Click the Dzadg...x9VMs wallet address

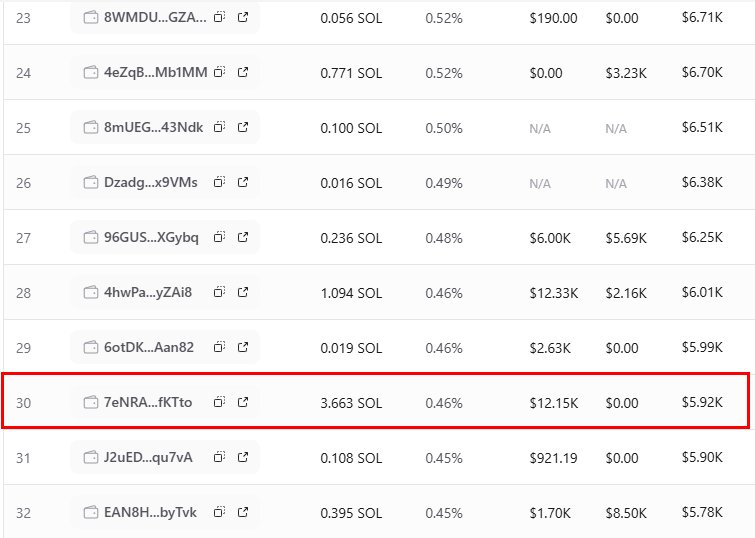point(151,183)
